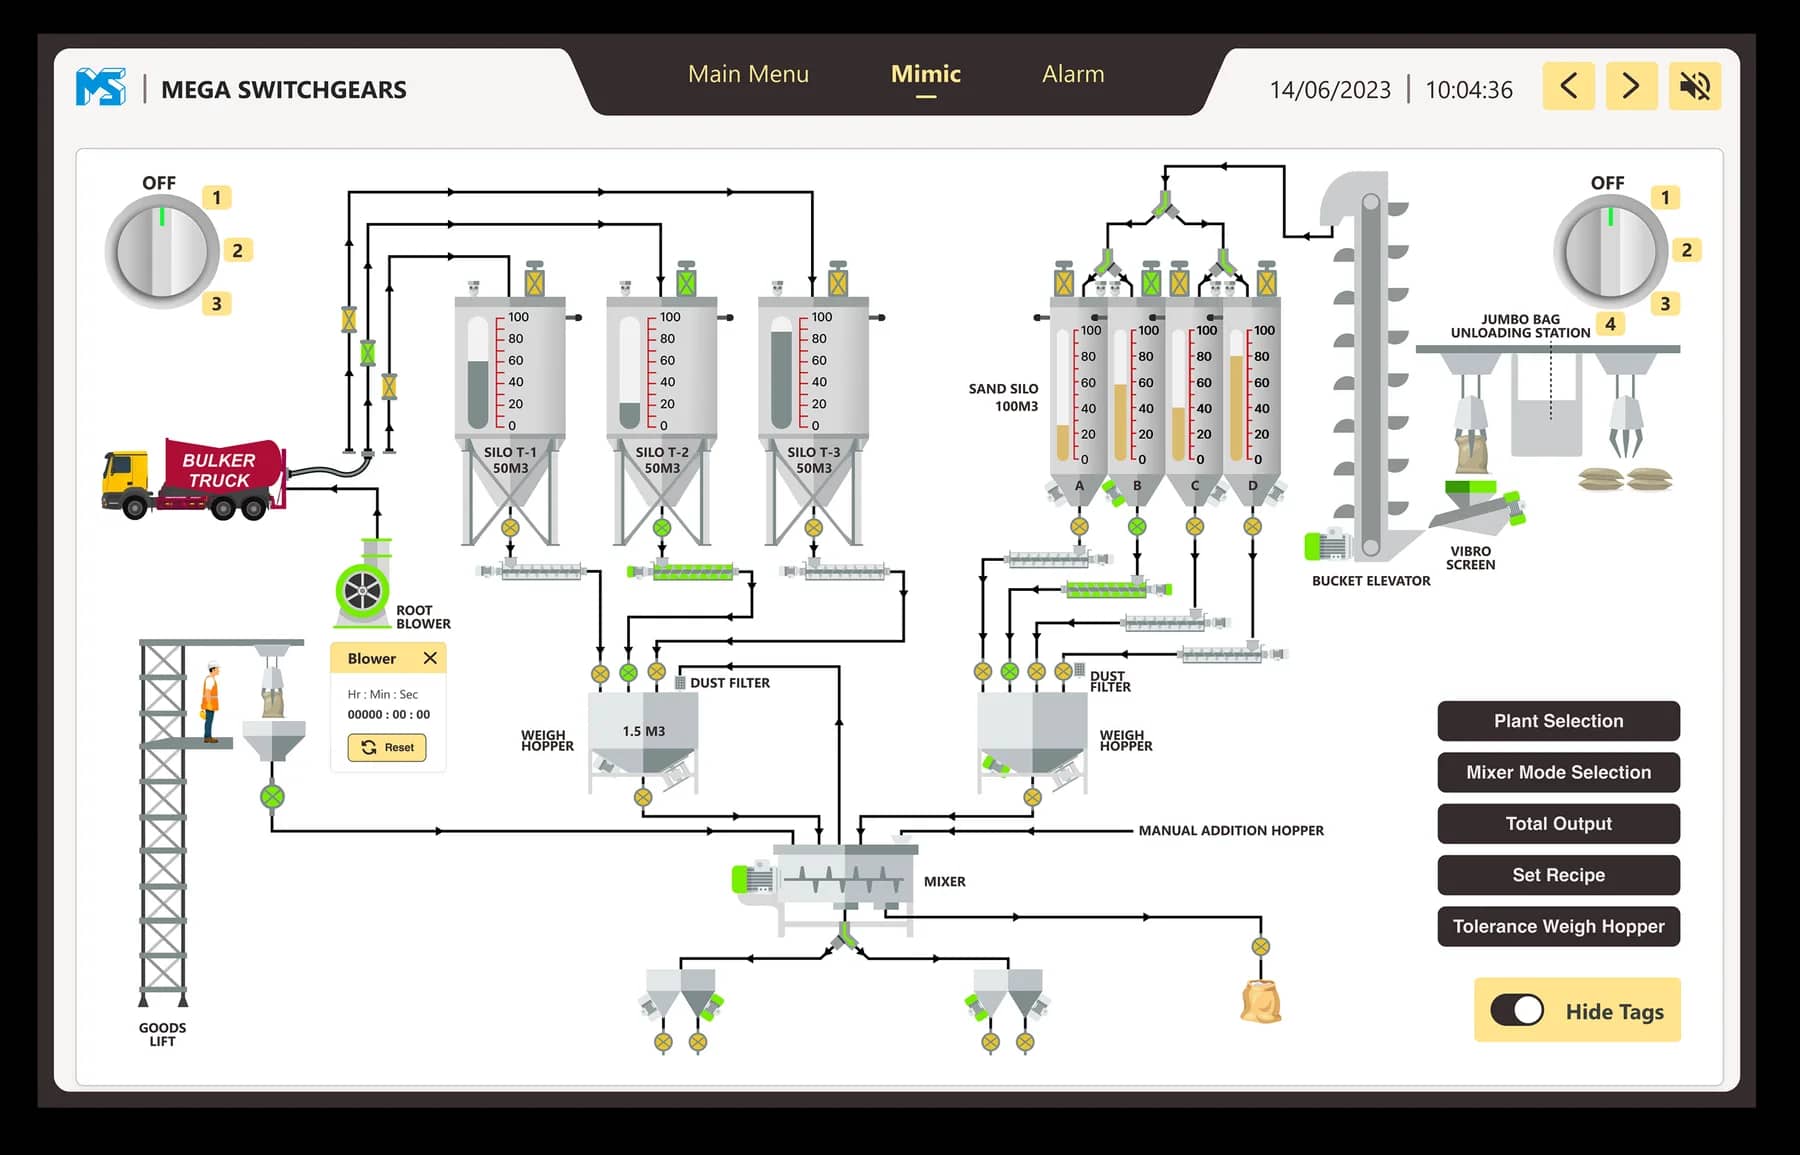
Task: Click the Sand Silo D level gauge
Action: click(1237, 395)
